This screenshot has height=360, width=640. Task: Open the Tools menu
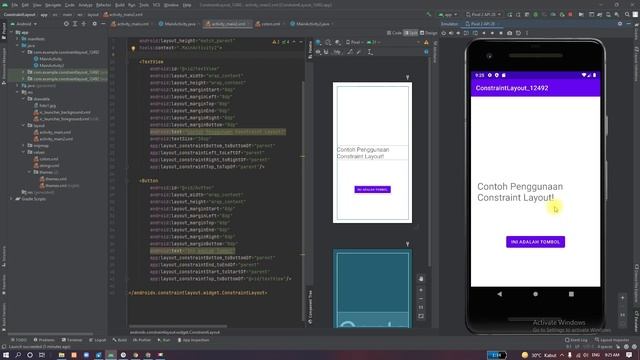pyautogui.click(x=144, y=5)
